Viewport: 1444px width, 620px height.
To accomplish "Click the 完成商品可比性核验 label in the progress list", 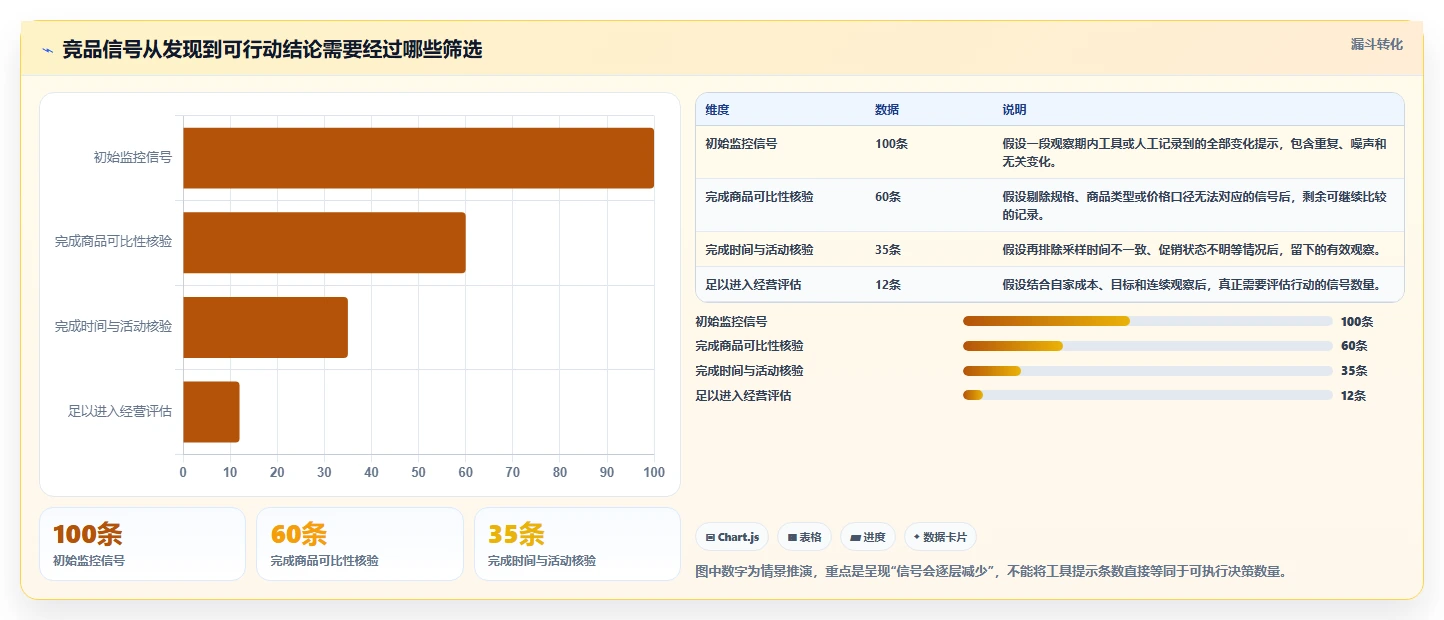I will pyautogui.click(x=749, y=346).
